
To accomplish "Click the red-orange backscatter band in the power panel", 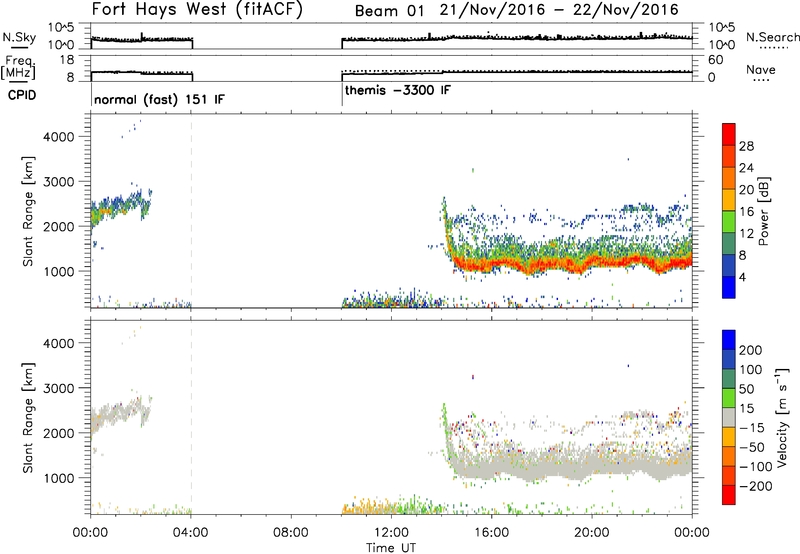I will (x=571, y=264).
